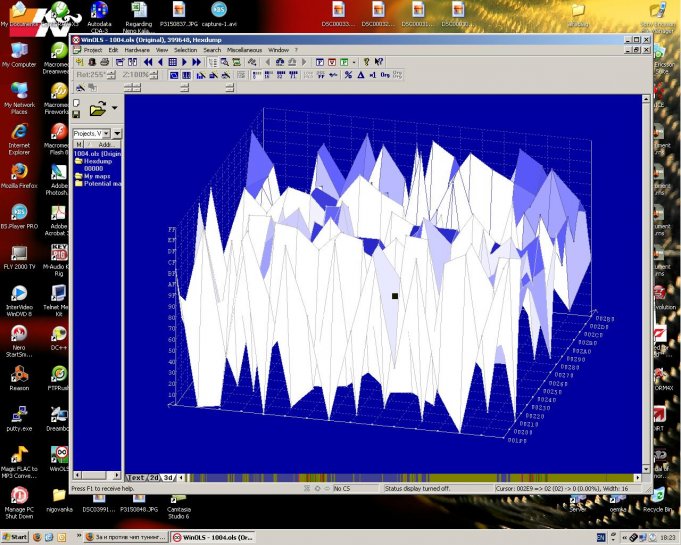
Task: Click the percent display toolbar icon
Action: [x=349, y=74]
